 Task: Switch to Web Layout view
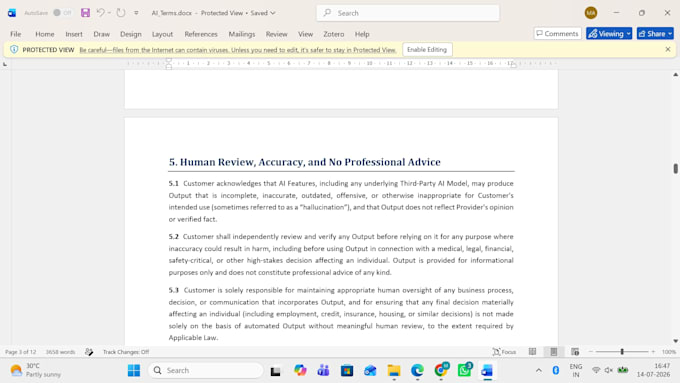[x=575, y=352]
